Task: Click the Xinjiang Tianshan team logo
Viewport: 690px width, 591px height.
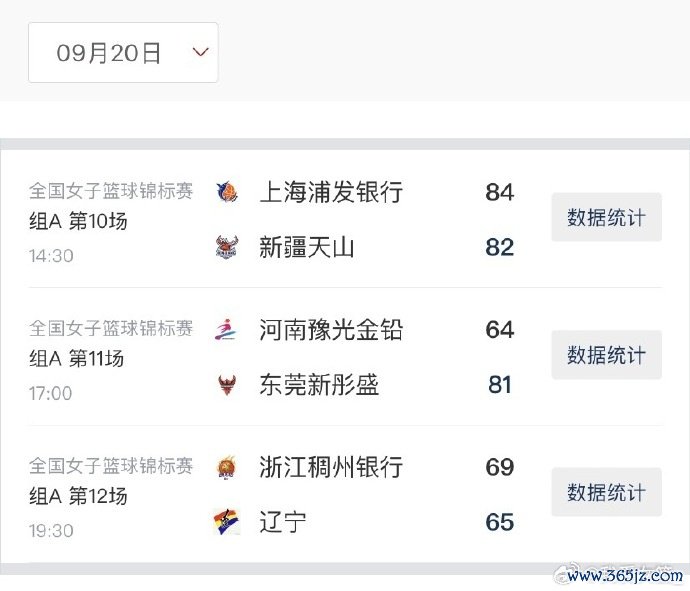Action: click(227, 246)
